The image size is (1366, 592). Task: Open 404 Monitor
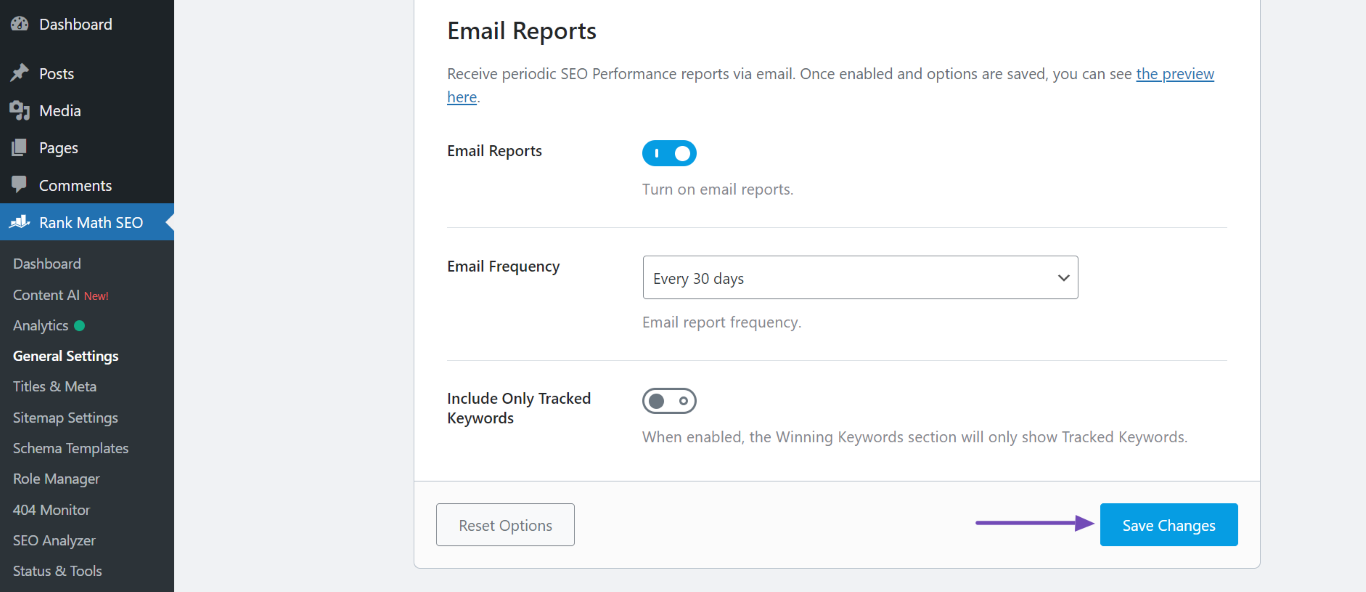51,510
